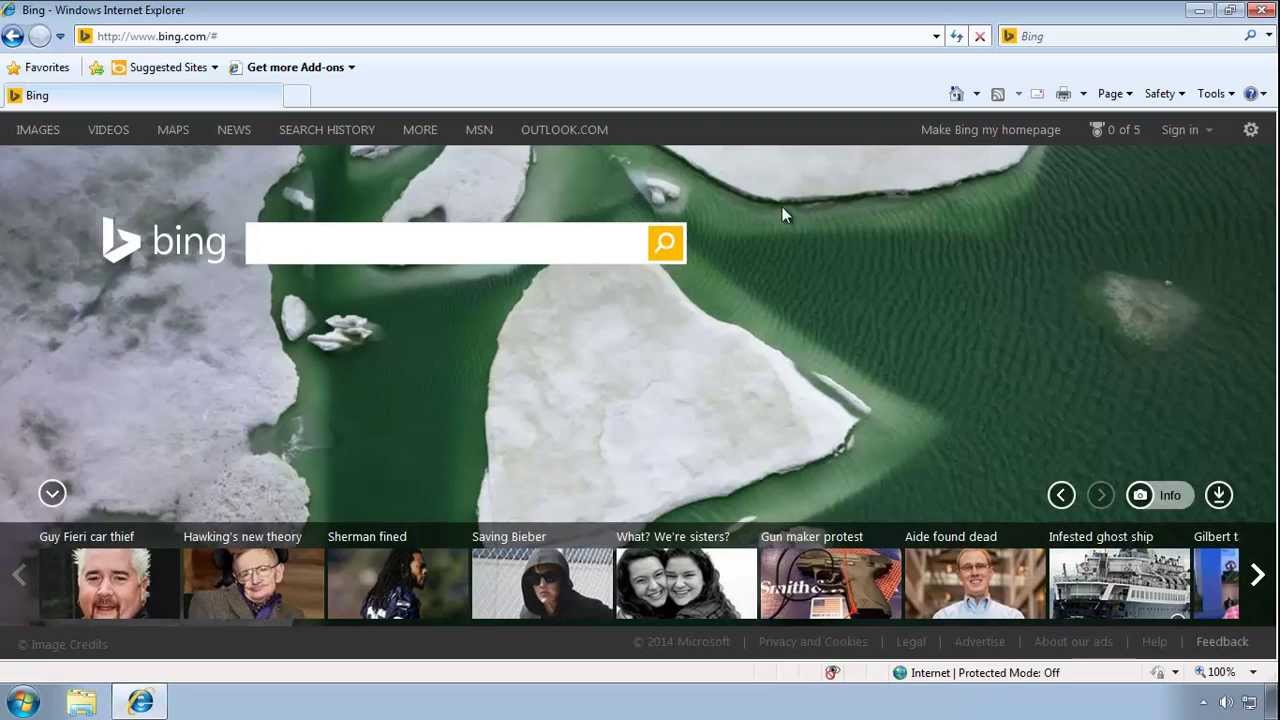1280x720 pixels.
Task: Open the Sherman fined story
Action: (x=397, y=574)
